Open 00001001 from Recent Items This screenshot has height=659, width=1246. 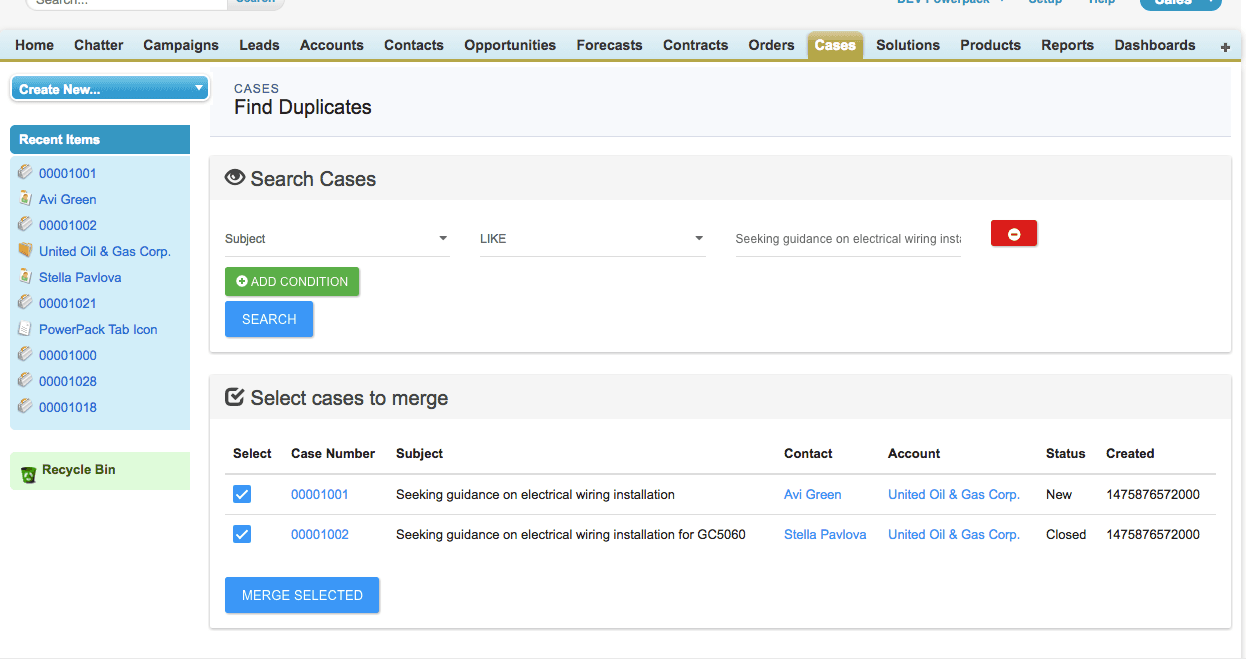click(x=68, y=173)
